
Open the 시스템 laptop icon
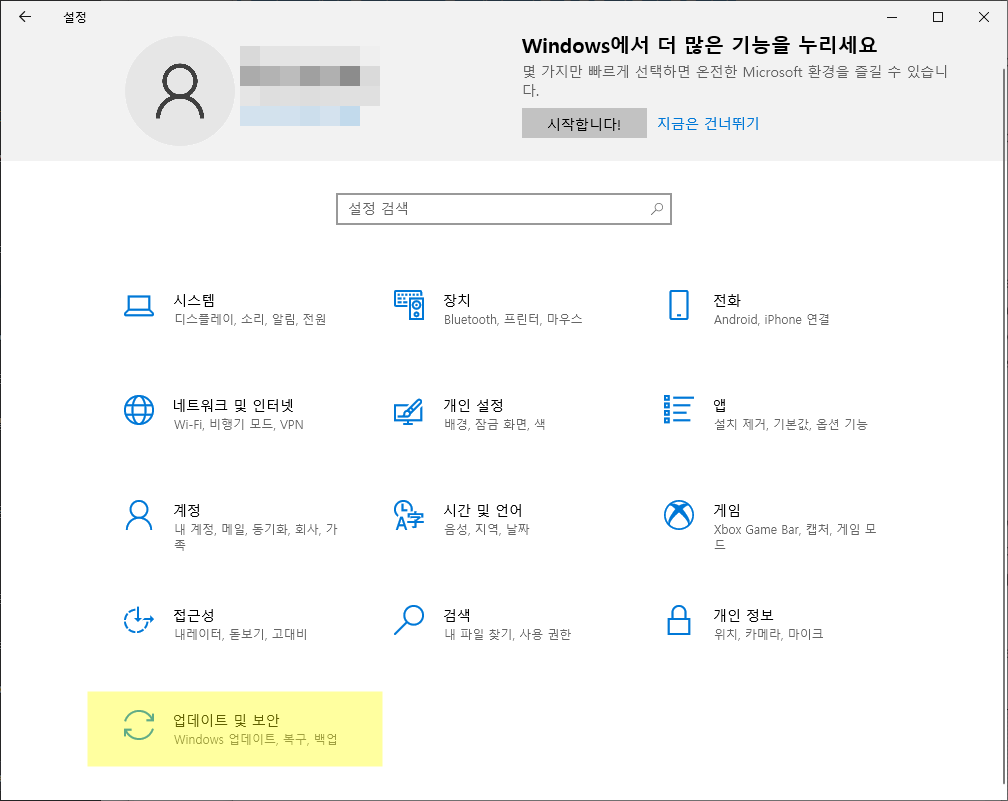(x=139, y=306)
